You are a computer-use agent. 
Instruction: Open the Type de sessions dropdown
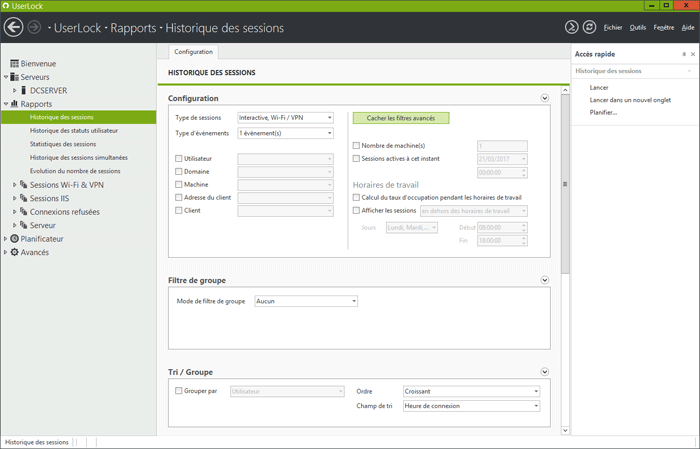coord(285,118)
